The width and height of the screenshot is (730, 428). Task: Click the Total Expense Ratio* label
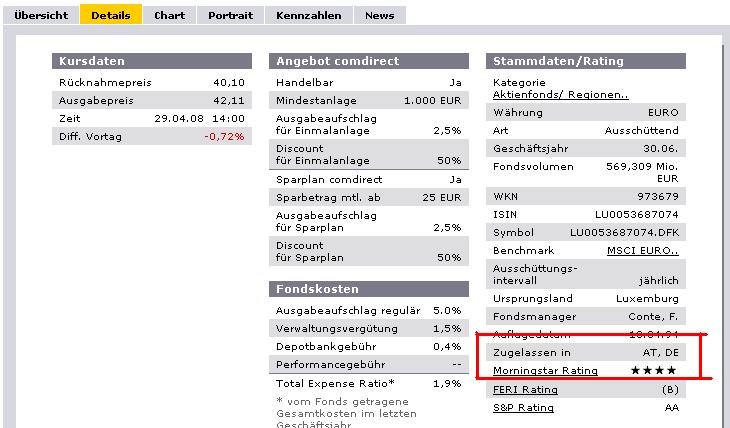tap(334, 383)
